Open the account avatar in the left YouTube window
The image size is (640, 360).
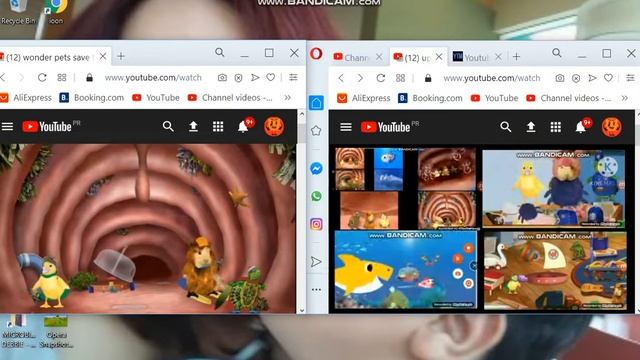(274, 127)
